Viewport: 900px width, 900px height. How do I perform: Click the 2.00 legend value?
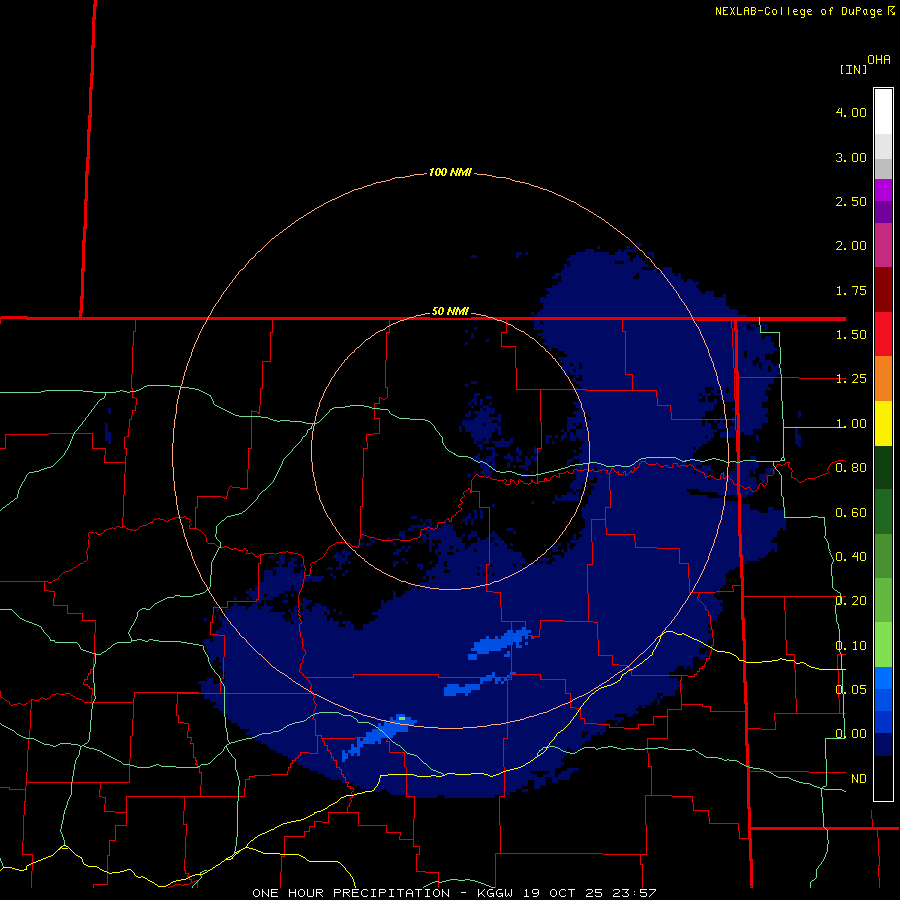851,246
